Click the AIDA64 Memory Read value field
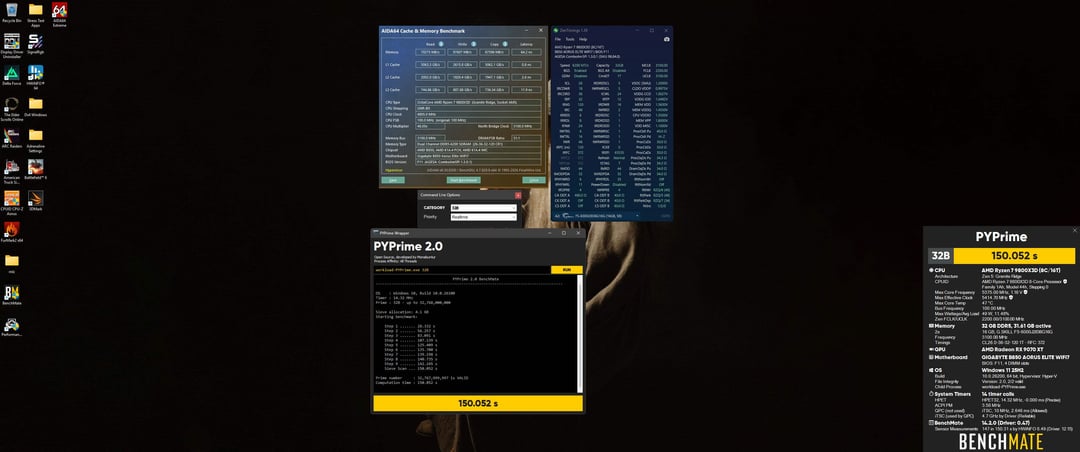 pos(429,52)
